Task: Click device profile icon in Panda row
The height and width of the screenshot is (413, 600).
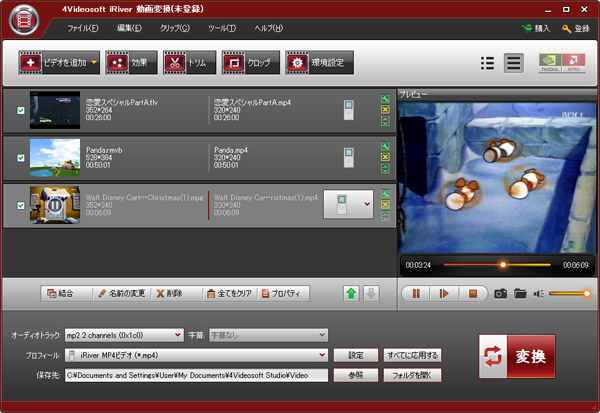Action: pyautogui.click(x=349, y=157)
